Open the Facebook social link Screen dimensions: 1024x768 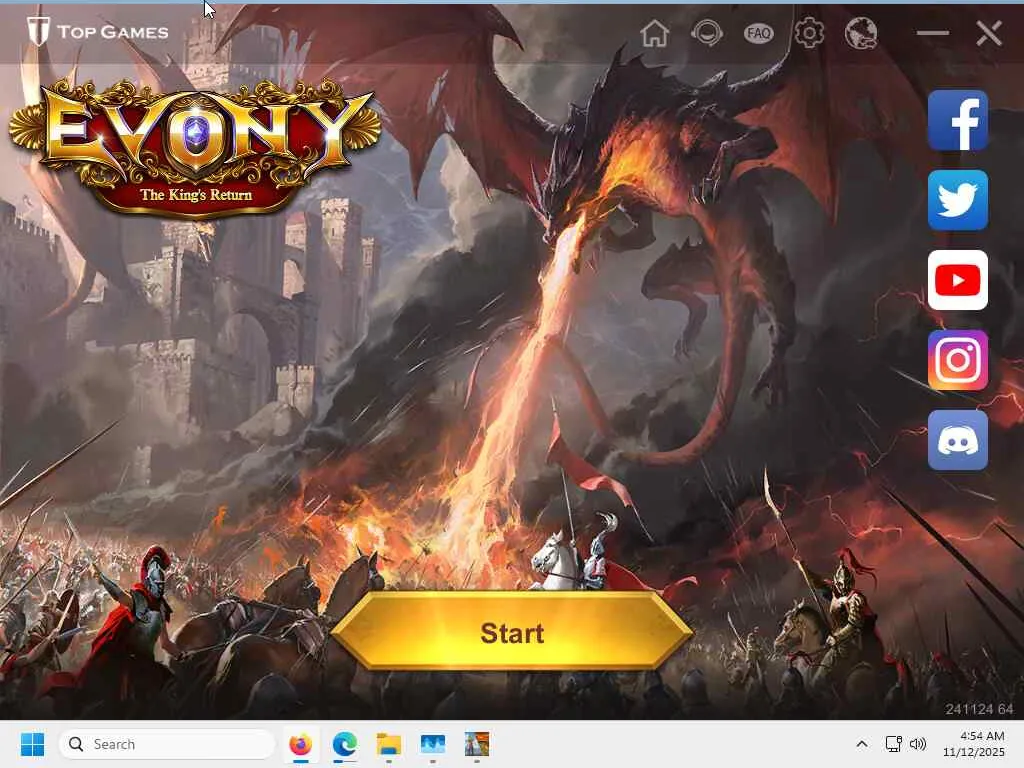(x=957, y=121)
